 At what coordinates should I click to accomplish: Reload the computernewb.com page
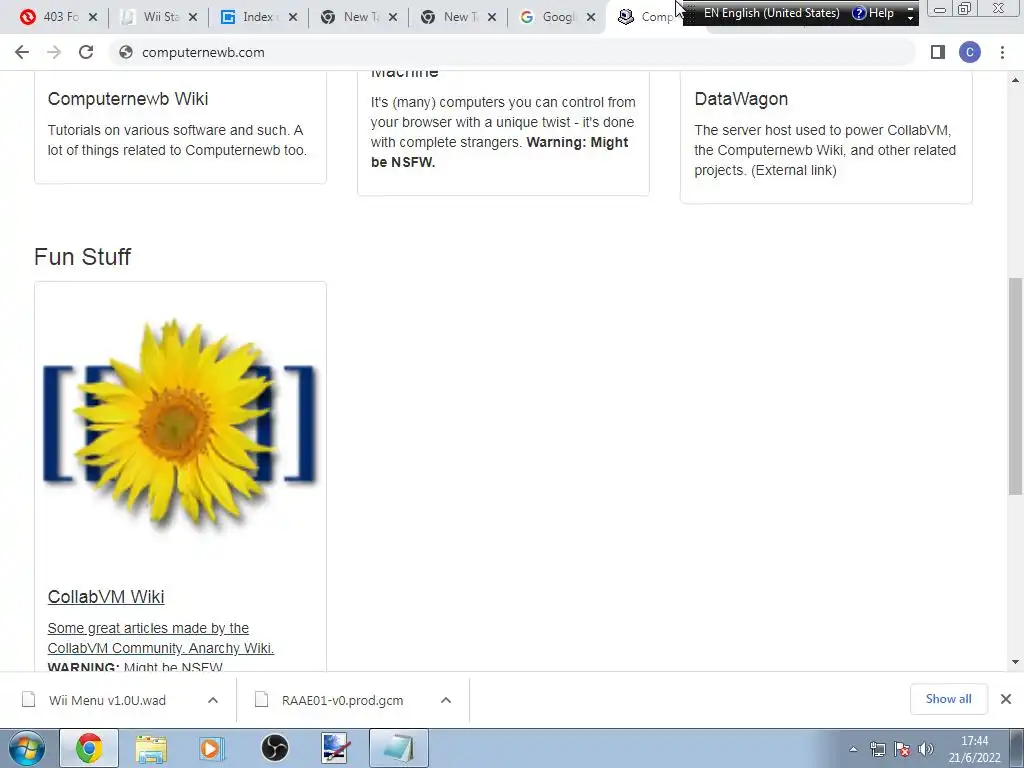pyautogui.click(x=86, y=52)
